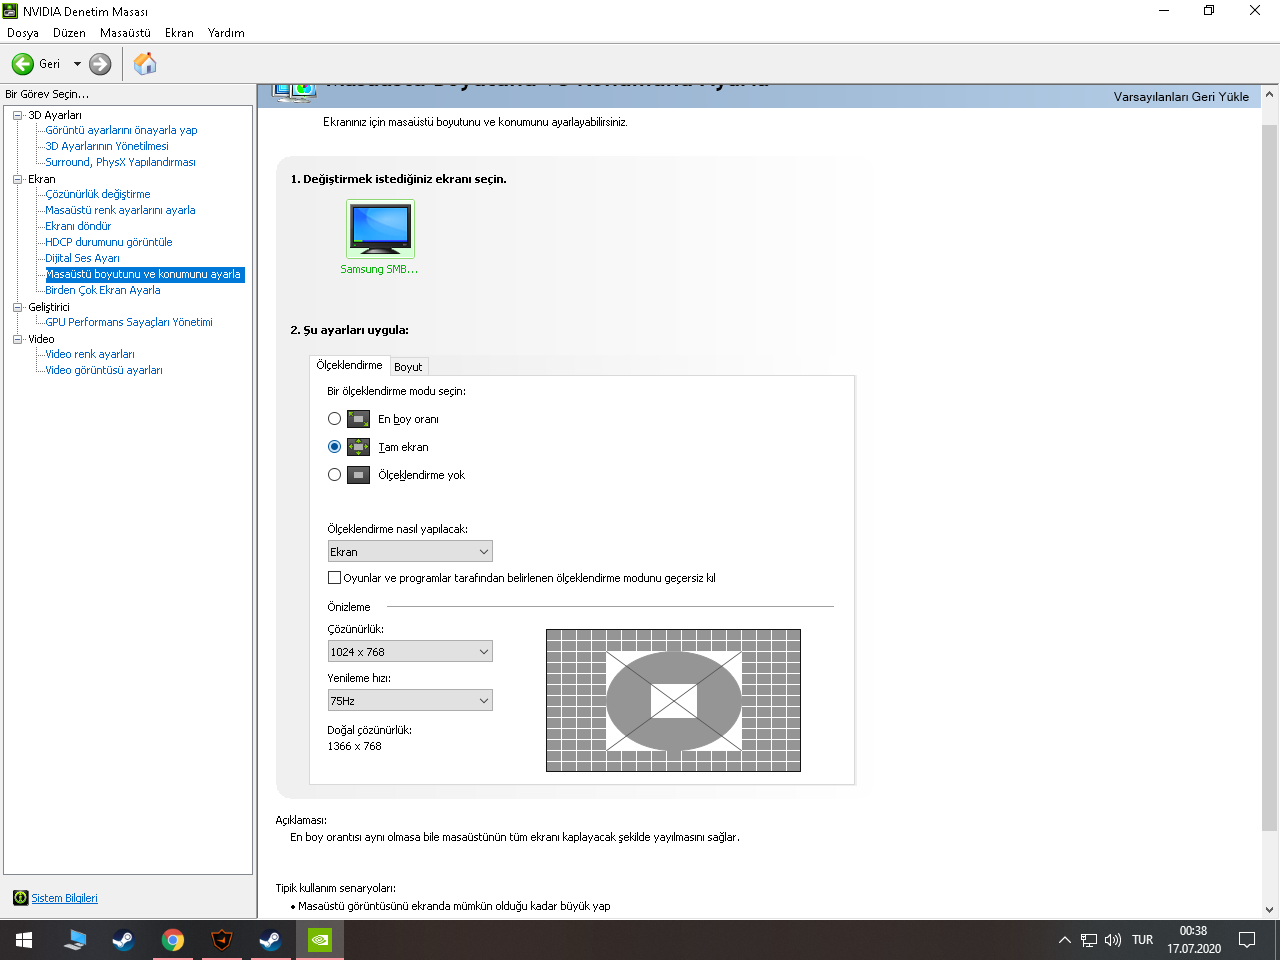The height and width of the screenshot is (960, 1280).
Task: Open the Ekran scaling device dropdown
Action: click(x=410, y=552)
